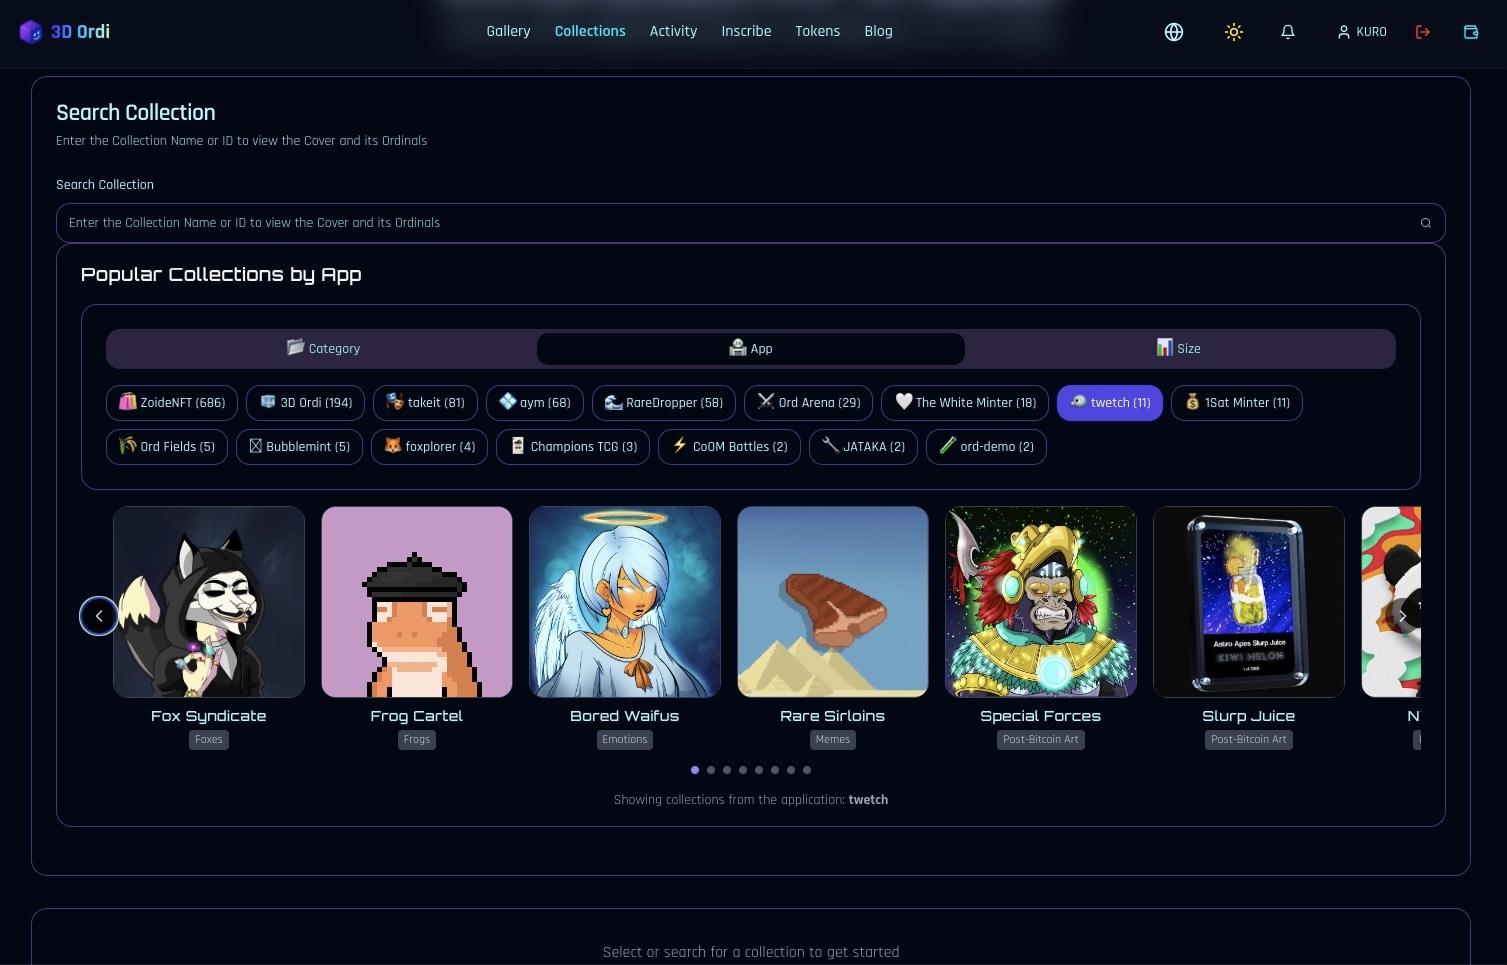Jump to second carousel pagination dot
This screenshot has width=1507, height=965.
(x=711, y=770)
